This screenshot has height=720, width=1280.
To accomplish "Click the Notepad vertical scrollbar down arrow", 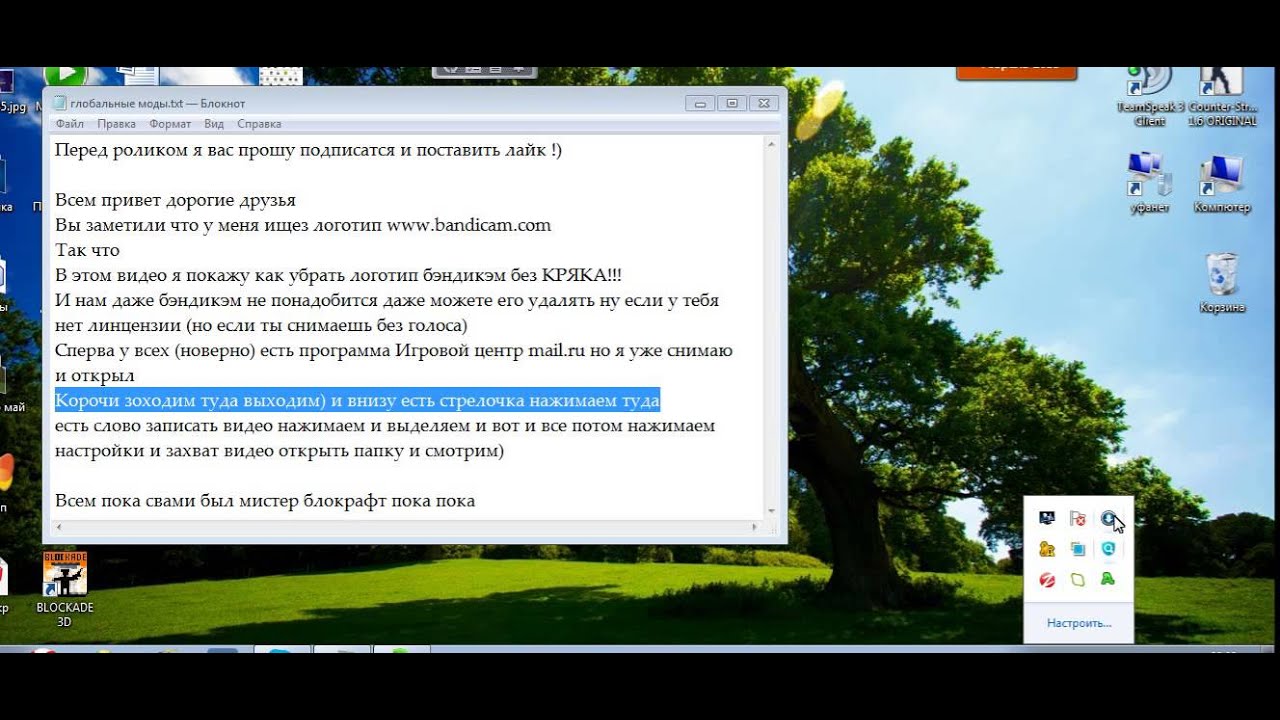I will 771,511.
